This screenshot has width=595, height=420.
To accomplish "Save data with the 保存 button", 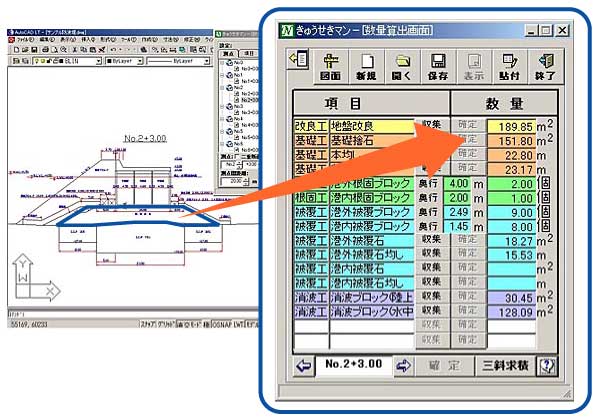I will pyautogui.click(x=438, y=67).
